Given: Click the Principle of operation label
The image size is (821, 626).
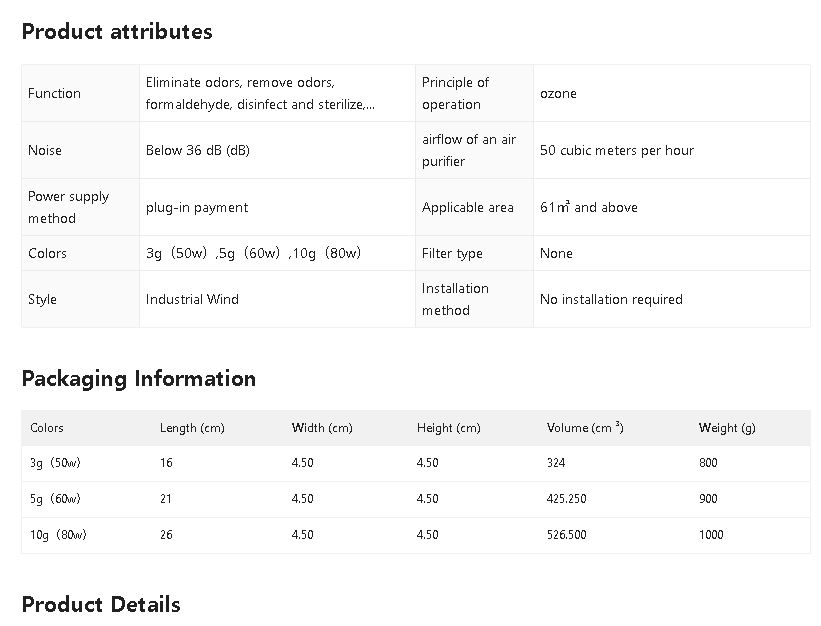Looking at the screenshot, I should pos(456,93).
